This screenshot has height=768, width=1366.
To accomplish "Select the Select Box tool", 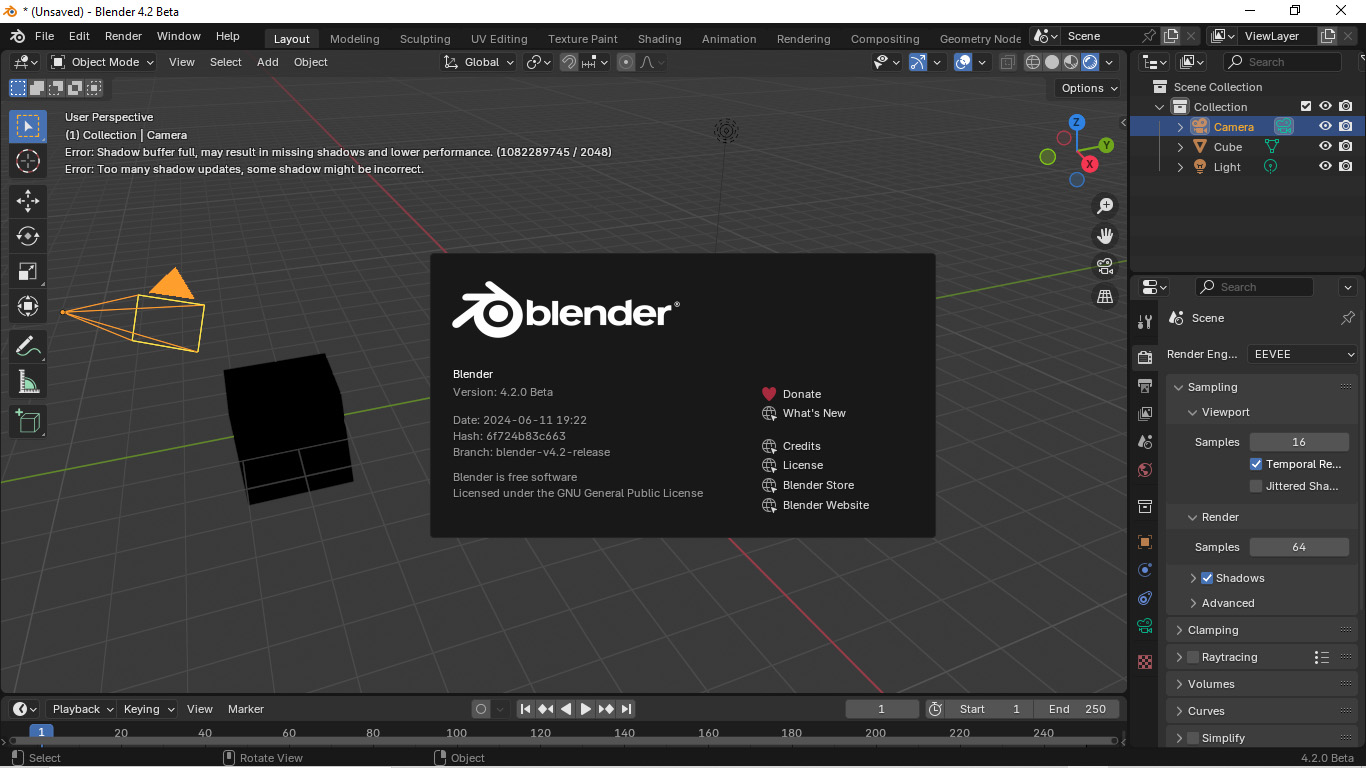I will pyautogui.click(x=28, y=126).
